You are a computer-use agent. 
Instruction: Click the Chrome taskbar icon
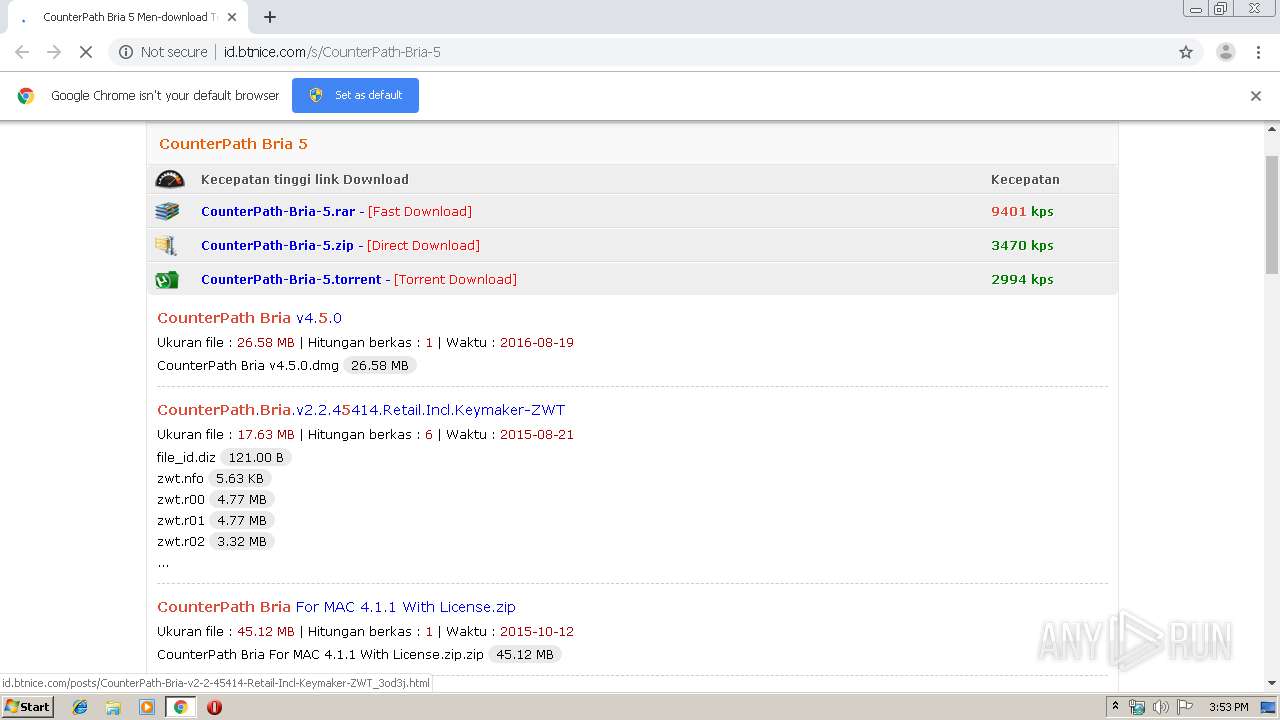click(180, 707)
